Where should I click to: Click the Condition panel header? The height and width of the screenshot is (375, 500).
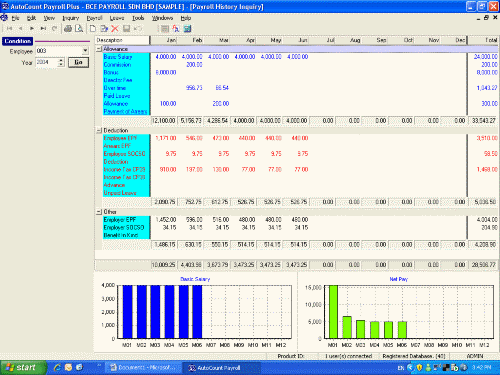pos(18,41)
